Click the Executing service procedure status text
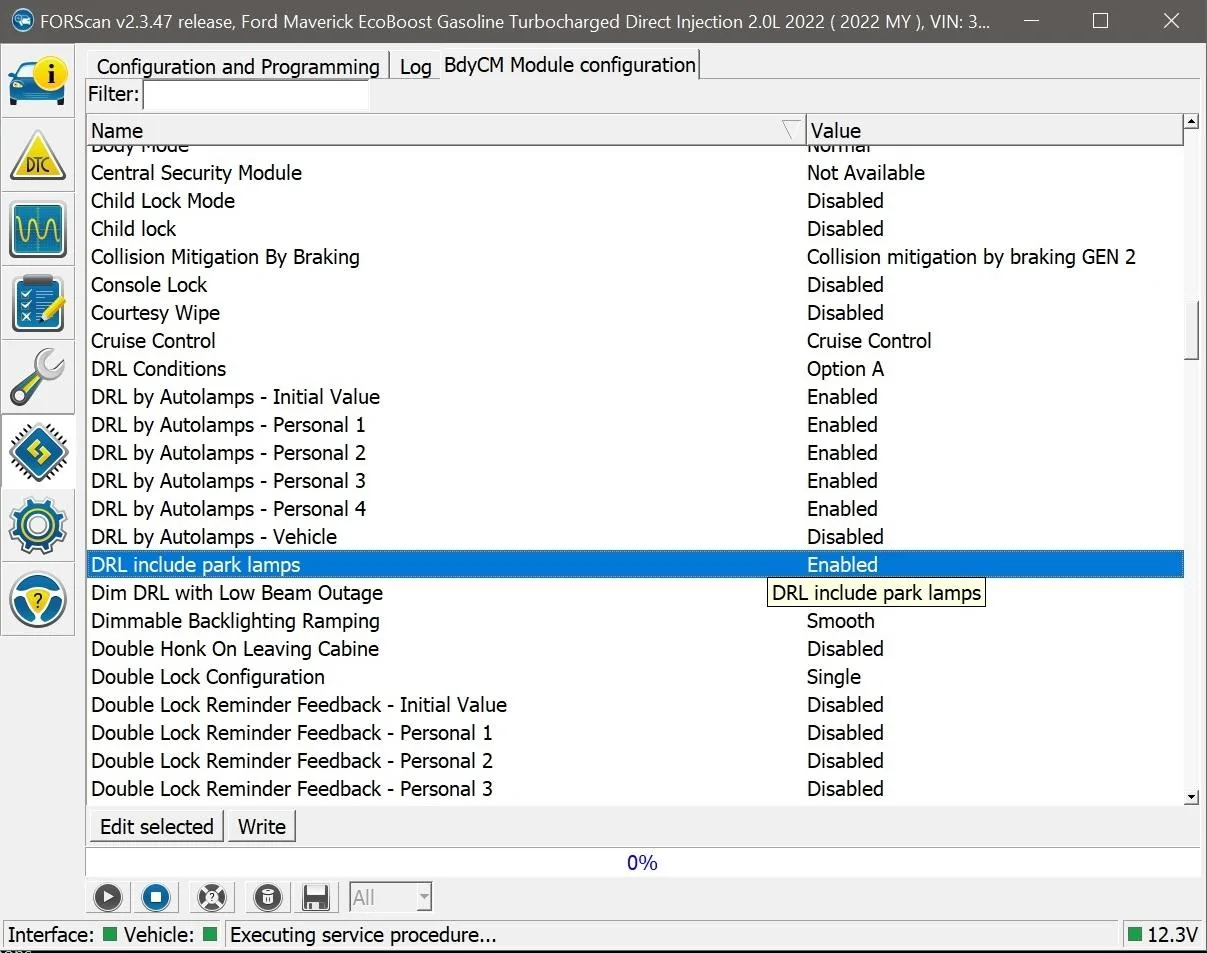The image size is (1207, 953). (363, 935)
